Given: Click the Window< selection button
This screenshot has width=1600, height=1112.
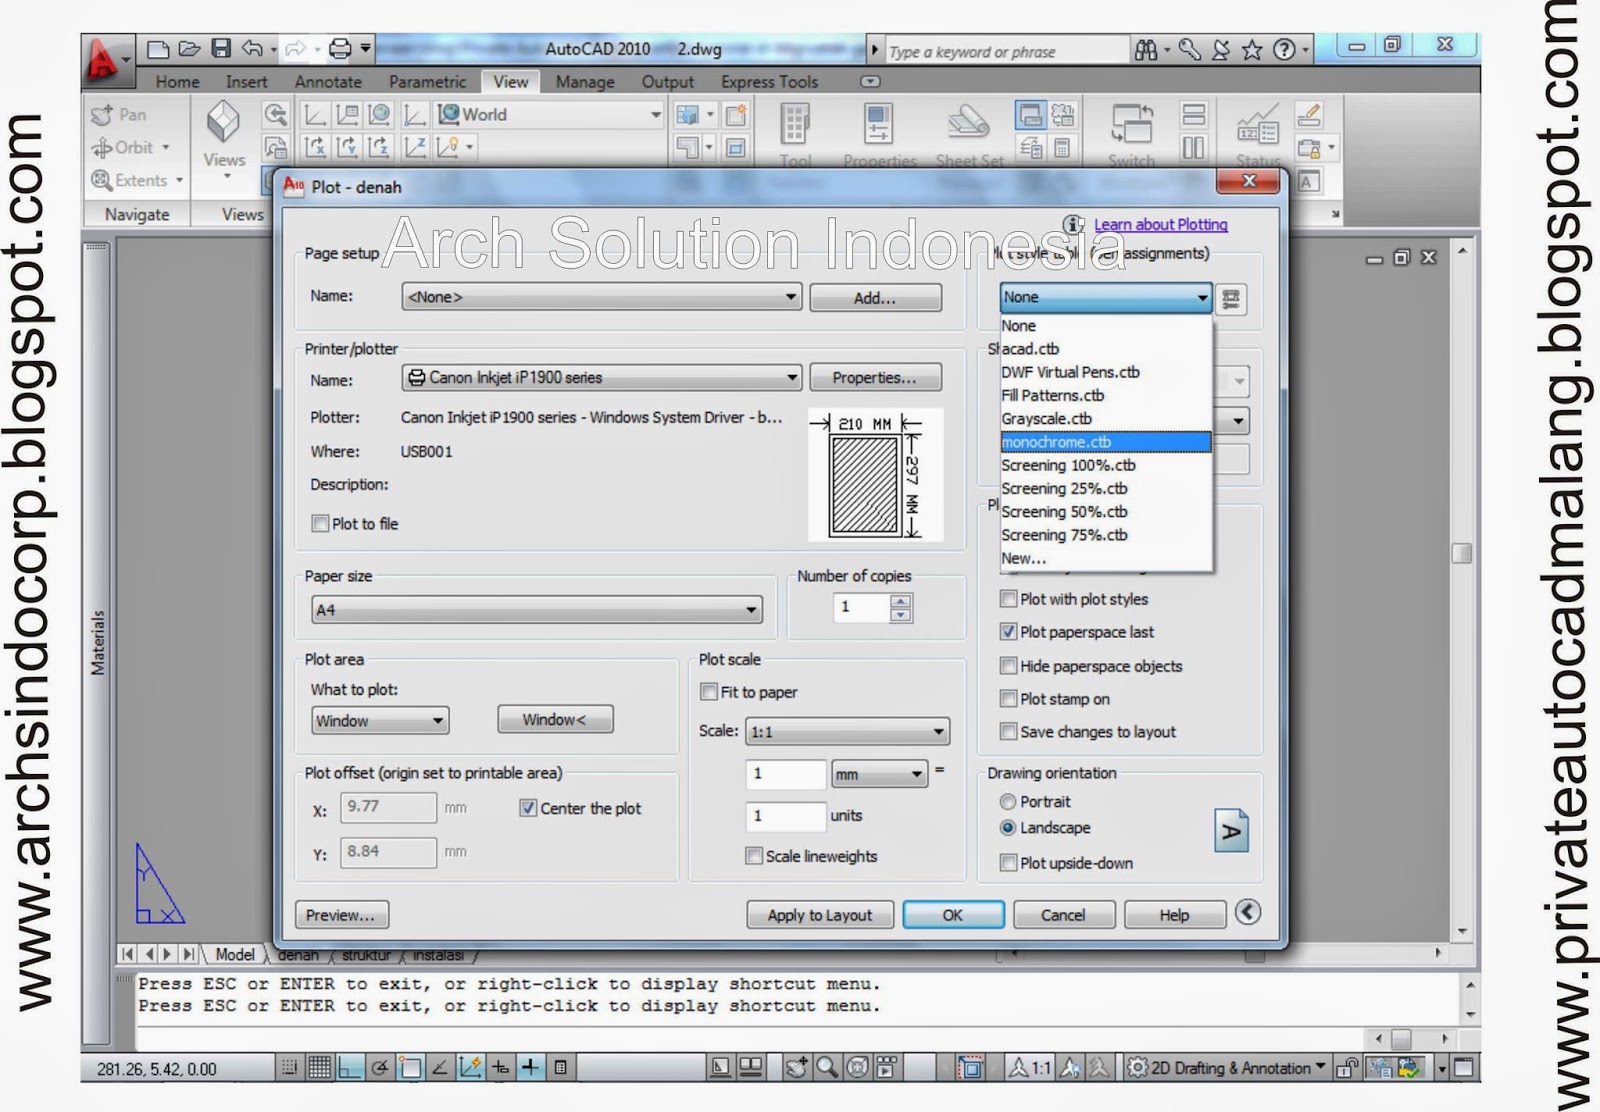Looking at the screenshot, I should [555, 720].
